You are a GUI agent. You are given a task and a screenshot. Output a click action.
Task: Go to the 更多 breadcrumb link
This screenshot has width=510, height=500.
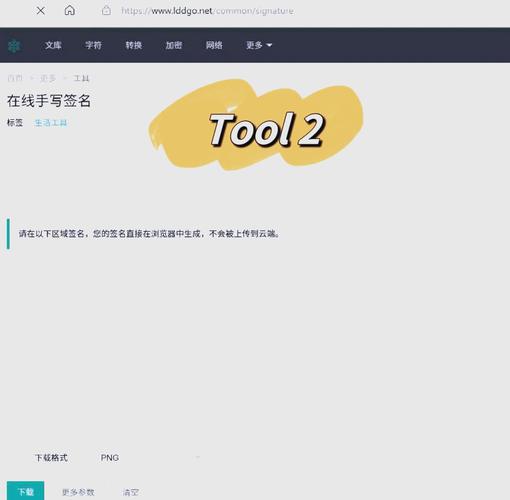[x=48, y=78]
